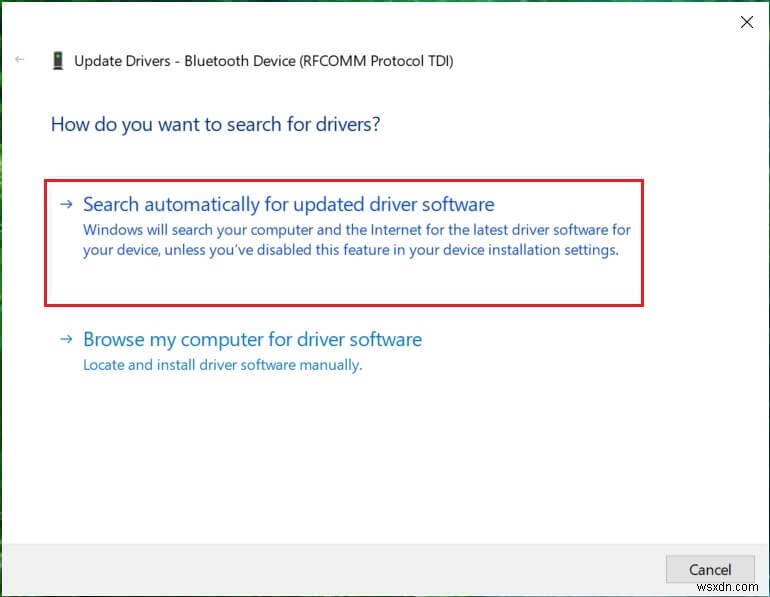Click the Bluetooth device icon in title

tap(58, 61)
